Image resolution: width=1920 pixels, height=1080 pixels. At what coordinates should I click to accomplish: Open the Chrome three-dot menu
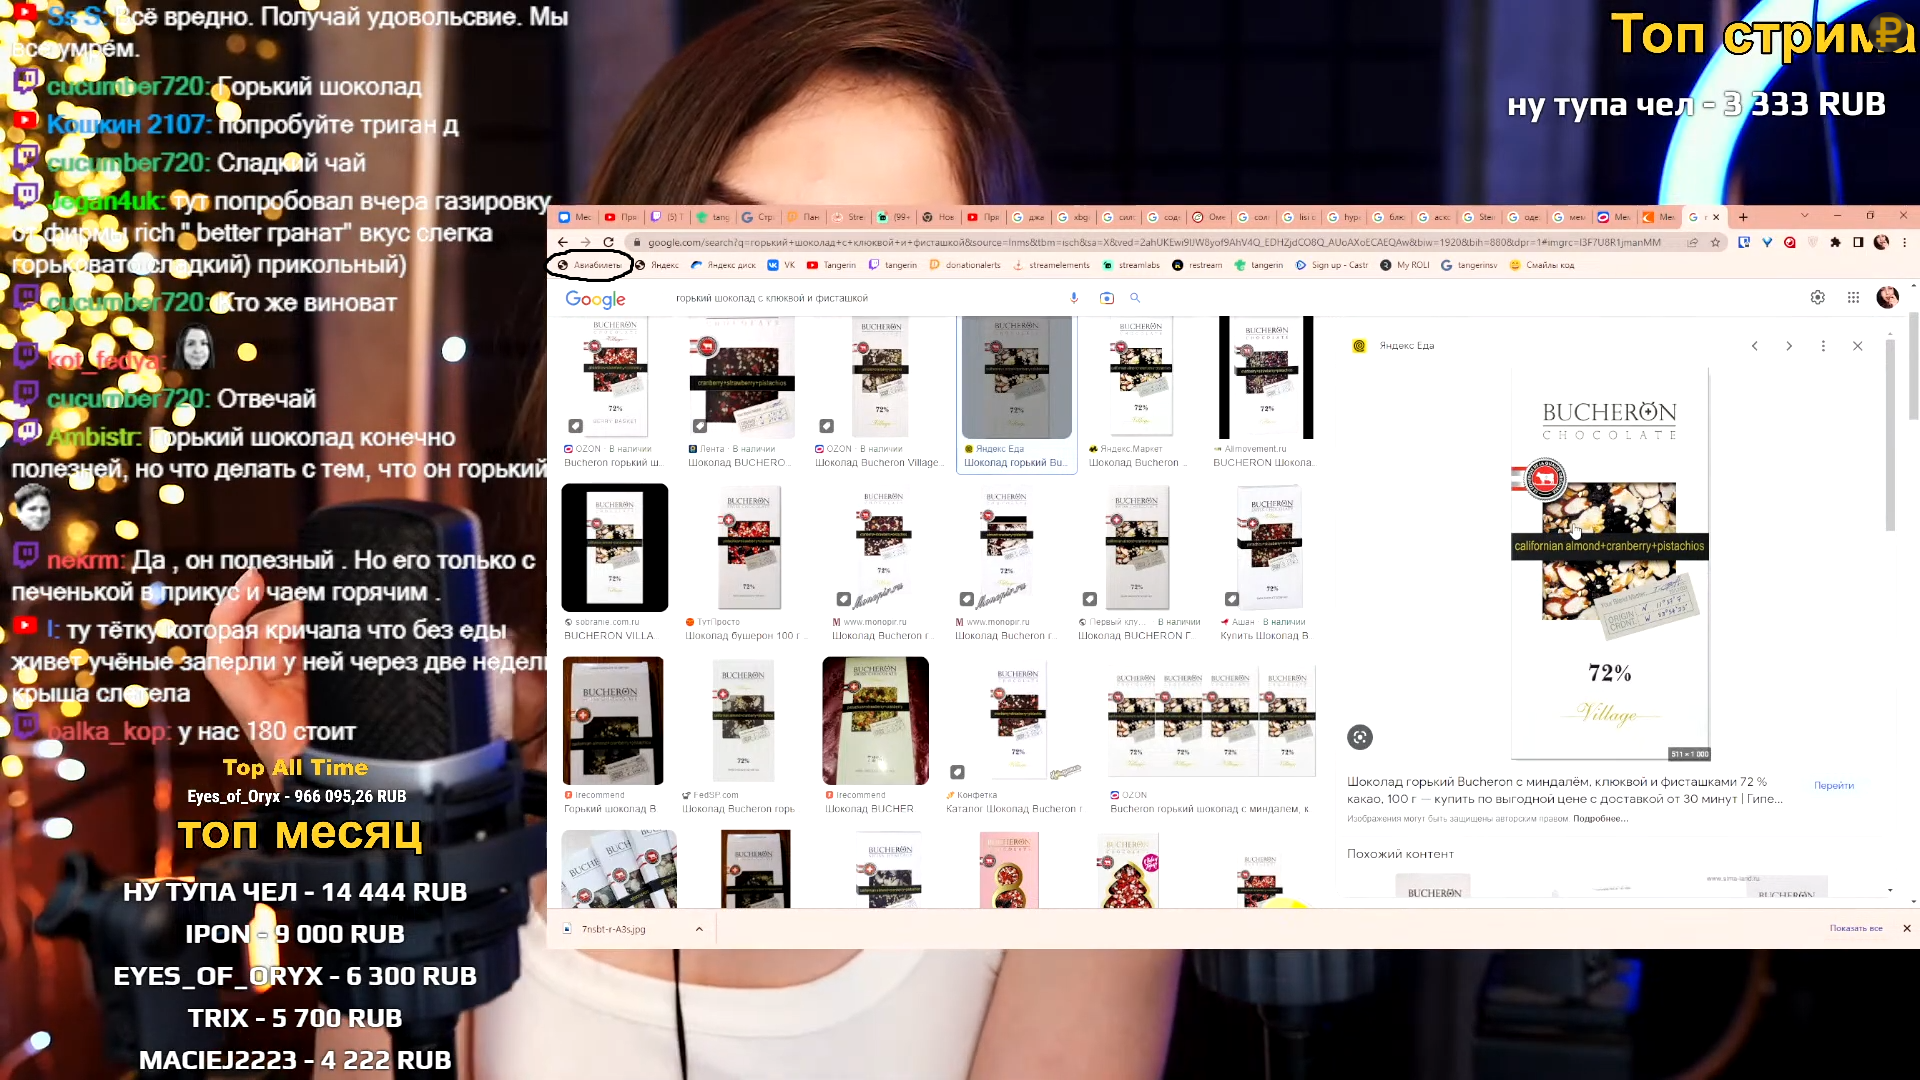[x=1904, y=242]
